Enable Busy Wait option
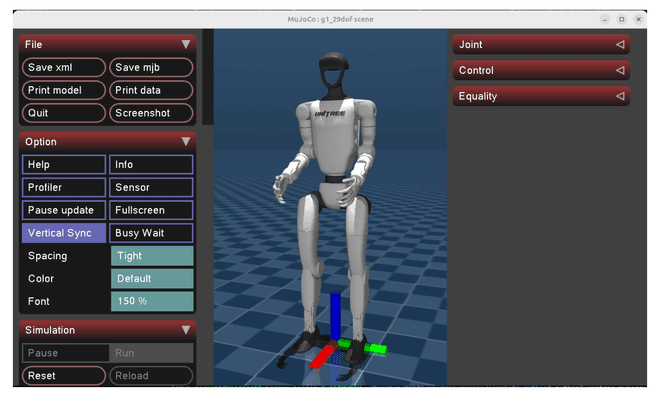 151,233
